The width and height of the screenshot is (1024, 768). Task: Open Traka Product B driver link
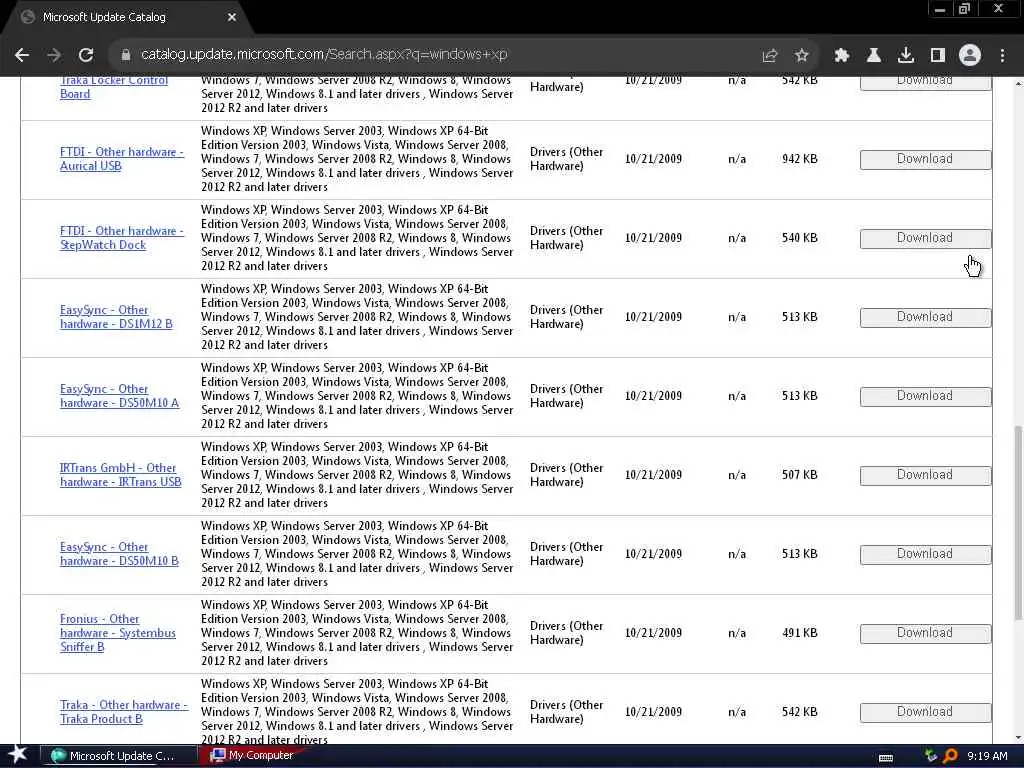123,712
